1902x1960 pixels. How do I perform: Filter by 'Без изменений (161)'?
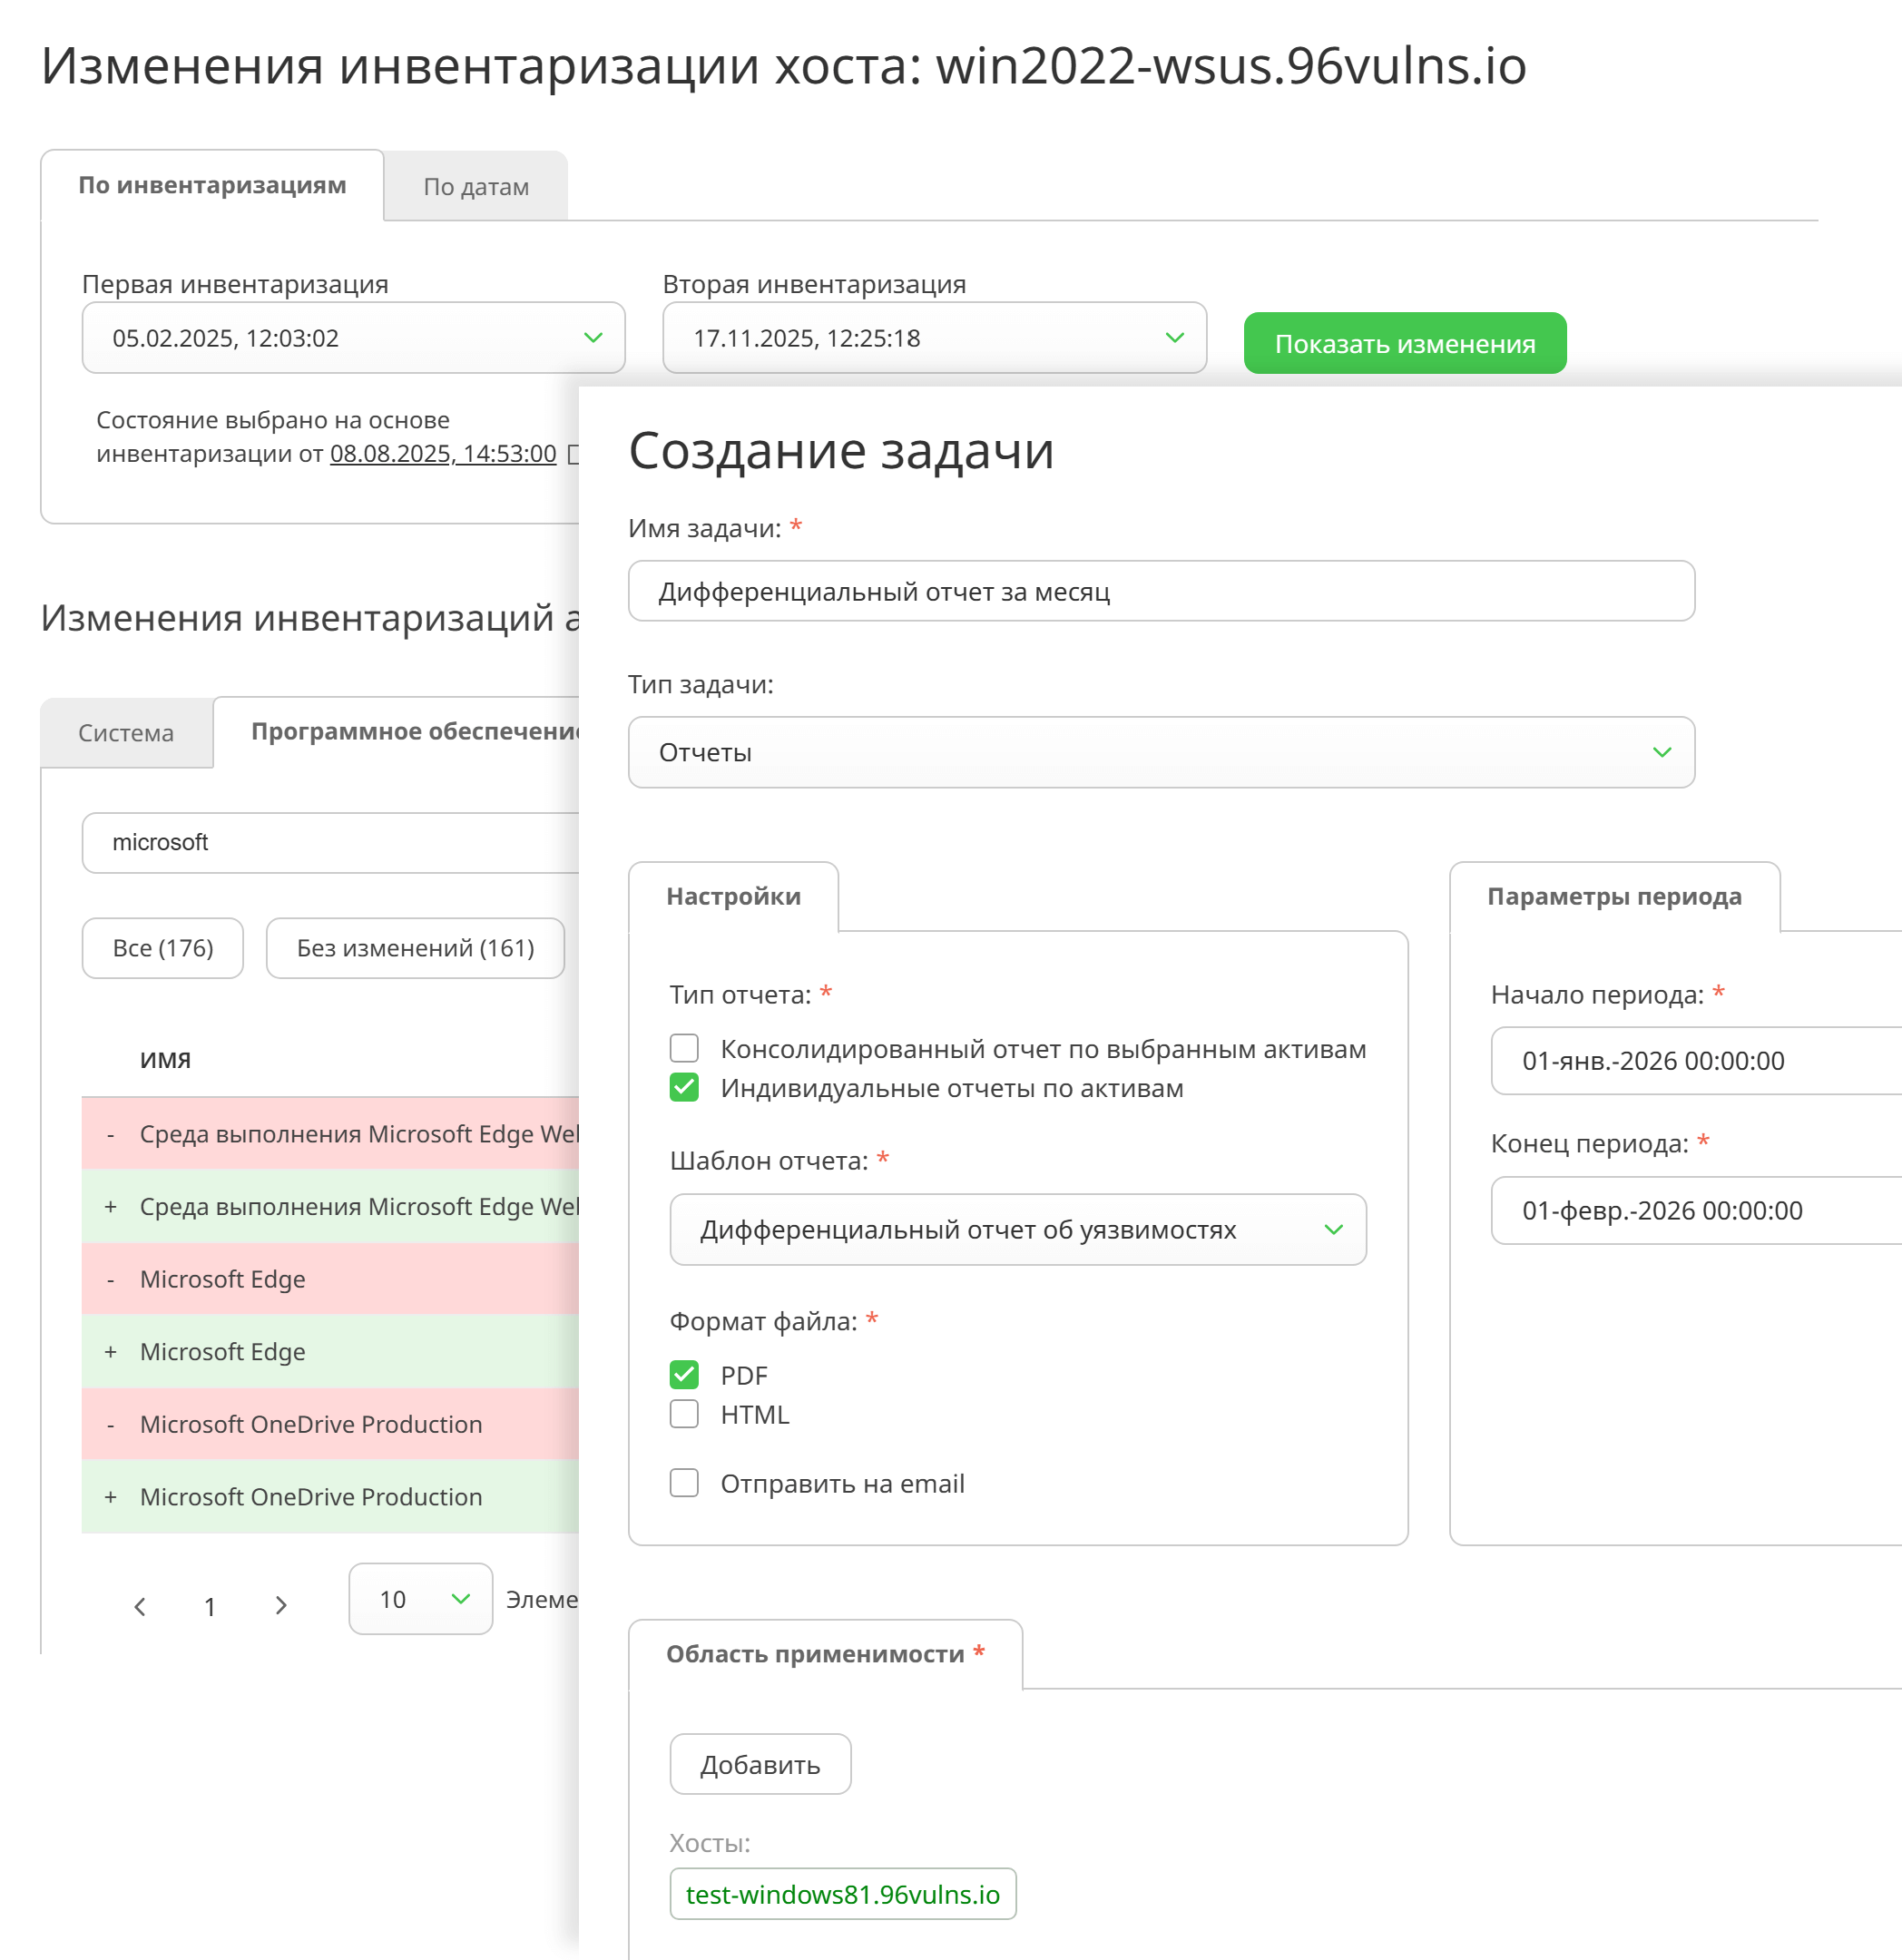(415, 948)
